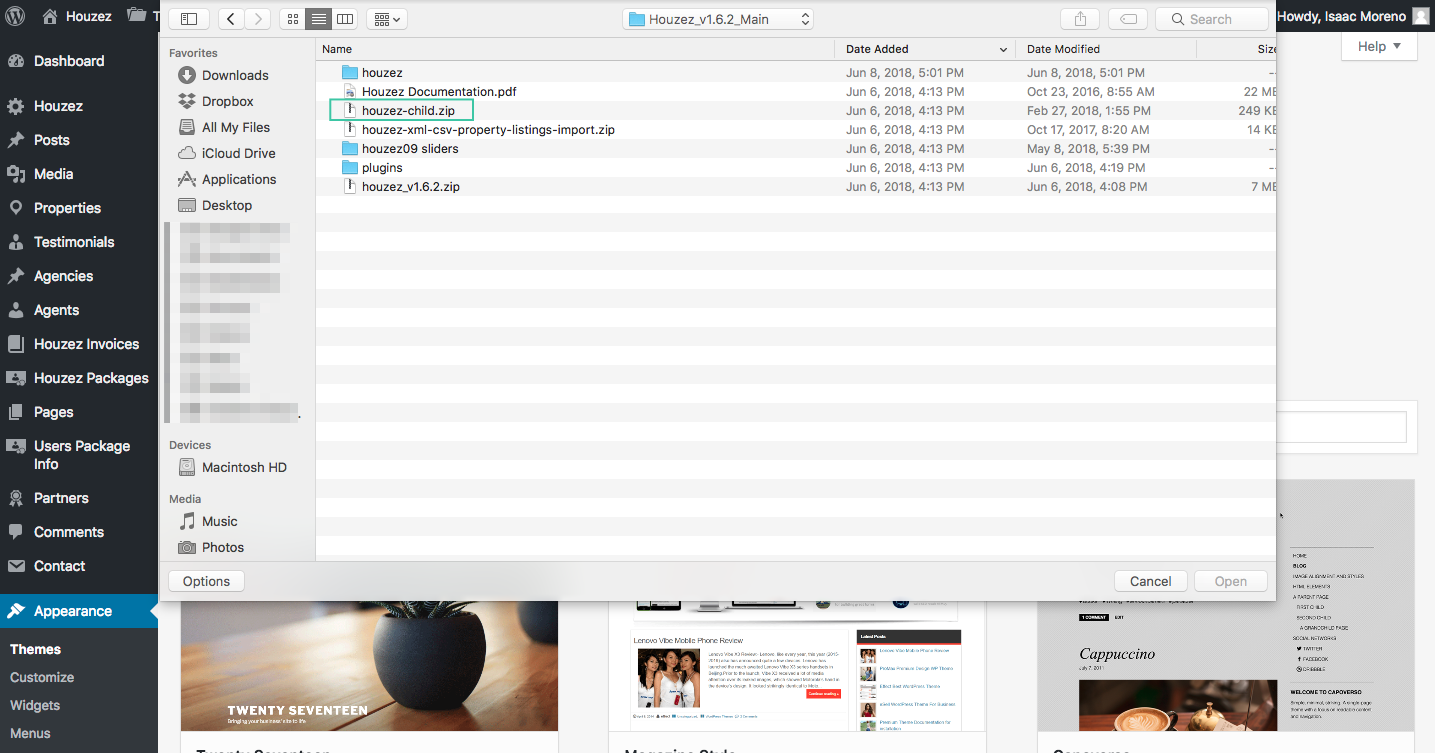The width and height of the screenshot is (1435, 753).
Task: Open Appearance in WordPress menu
Action: coord(79,611)
